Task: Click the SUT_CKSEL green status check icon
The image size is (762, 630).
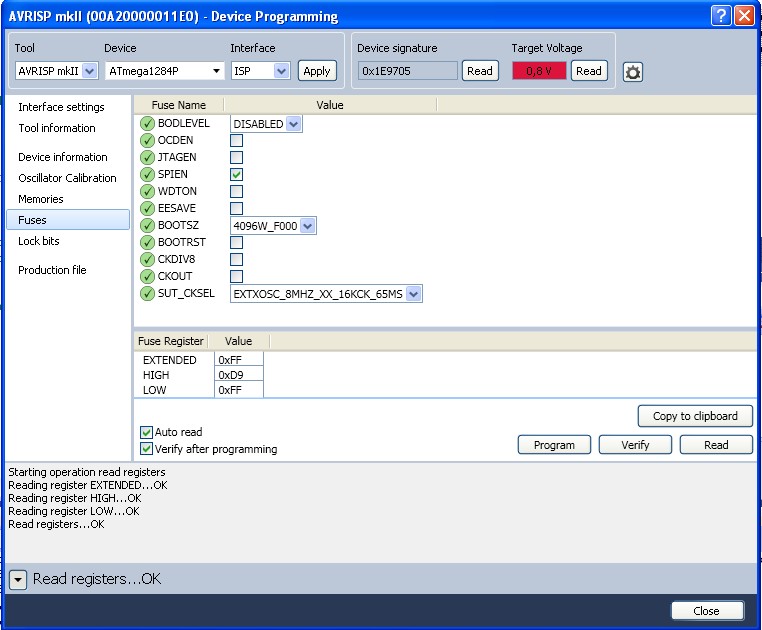Action: pyautogui.click(x=147, y=294)
